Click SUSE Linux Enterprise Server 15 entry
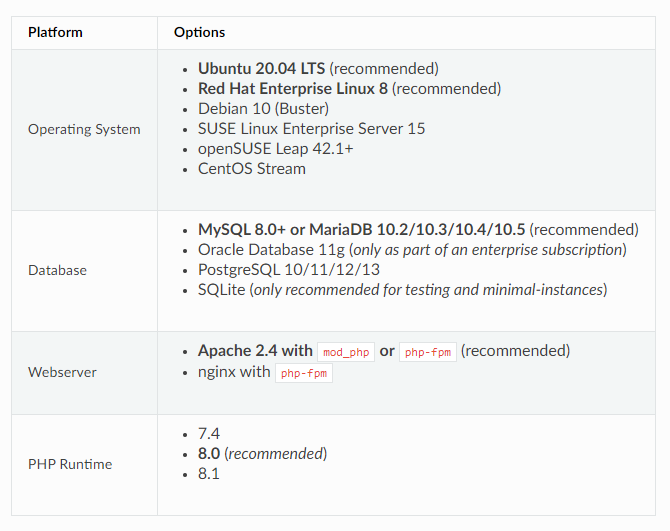The height and width of the screenshot is (531, 670). pos(311,129)
